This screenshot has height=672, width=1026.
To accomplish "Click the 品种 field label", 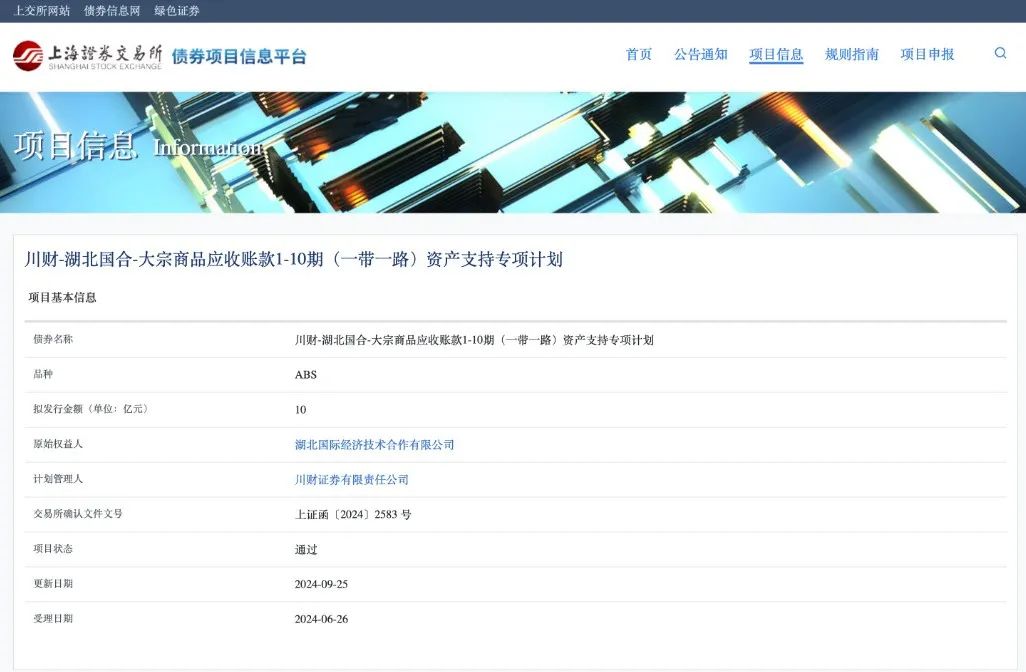I will [43, 374].
